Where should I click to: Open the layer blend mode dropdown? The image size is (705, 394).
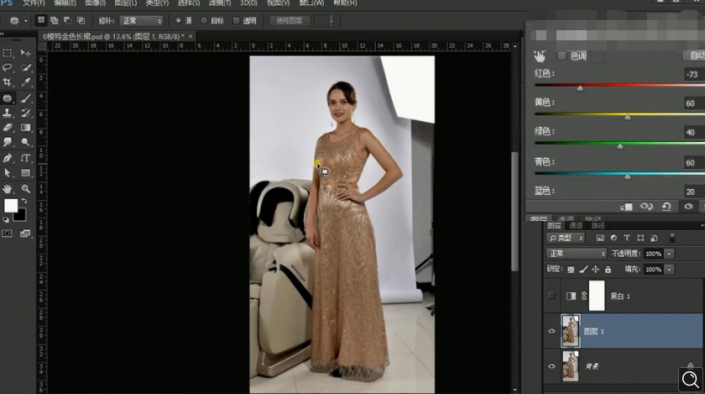click(576, 254)
